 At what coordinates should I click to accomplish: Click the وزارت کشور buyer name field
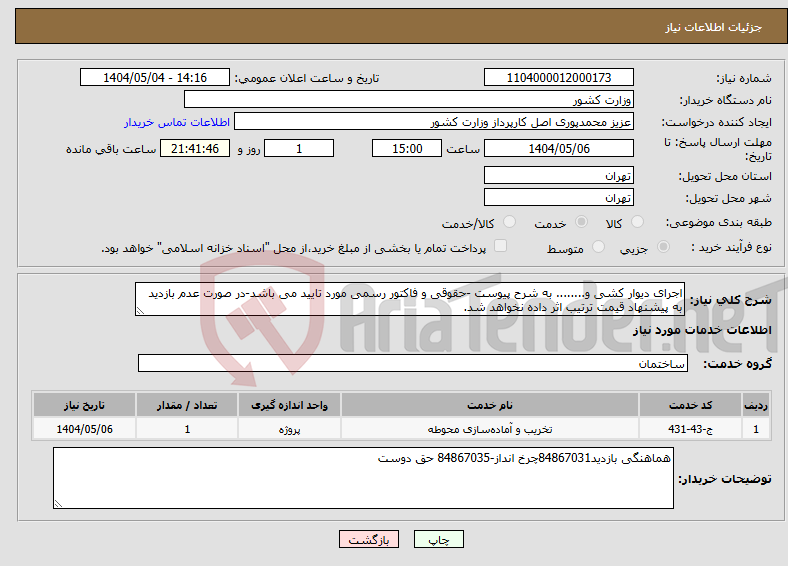(x=409, y=100)
